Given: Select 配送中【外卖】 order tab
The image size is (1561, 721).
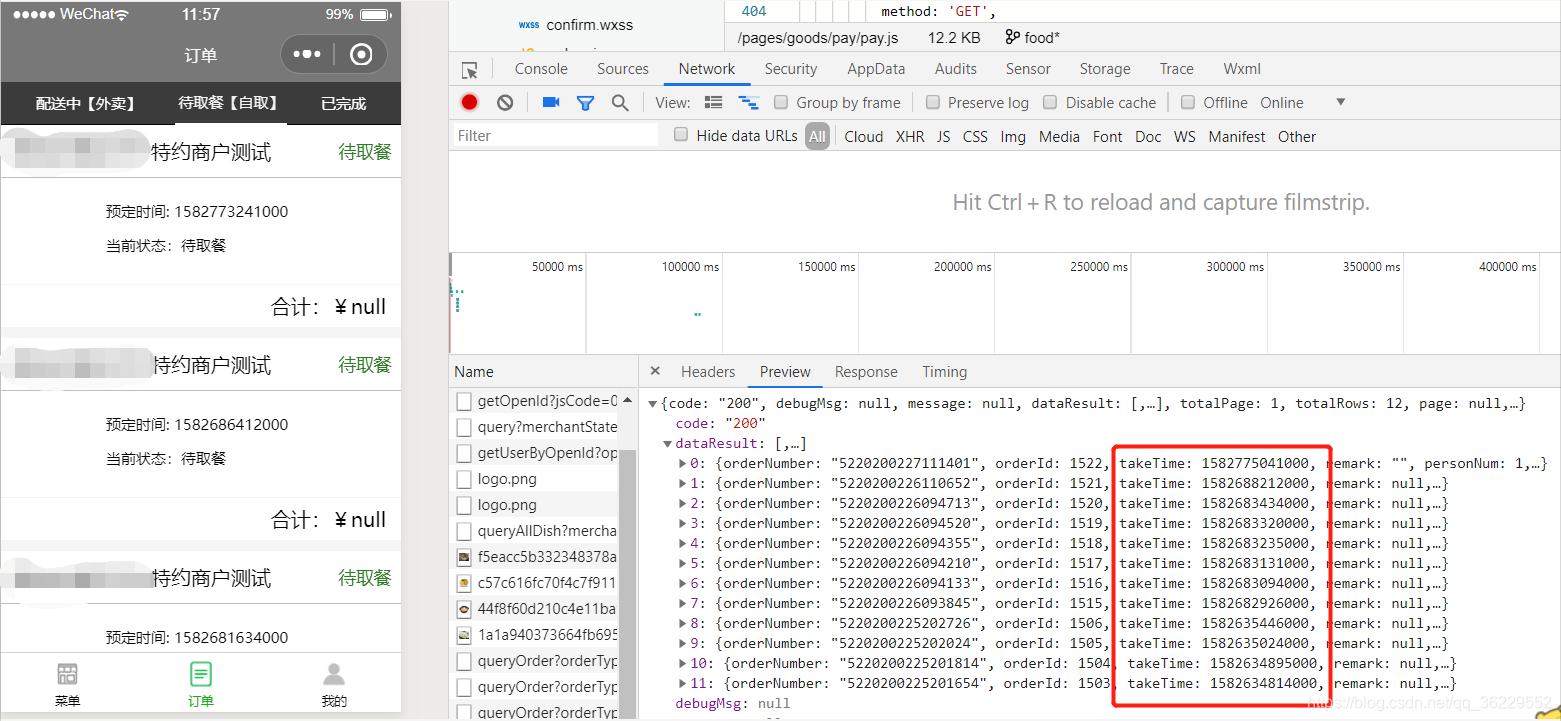Looking at the screenshot, I should coord(85,104).
